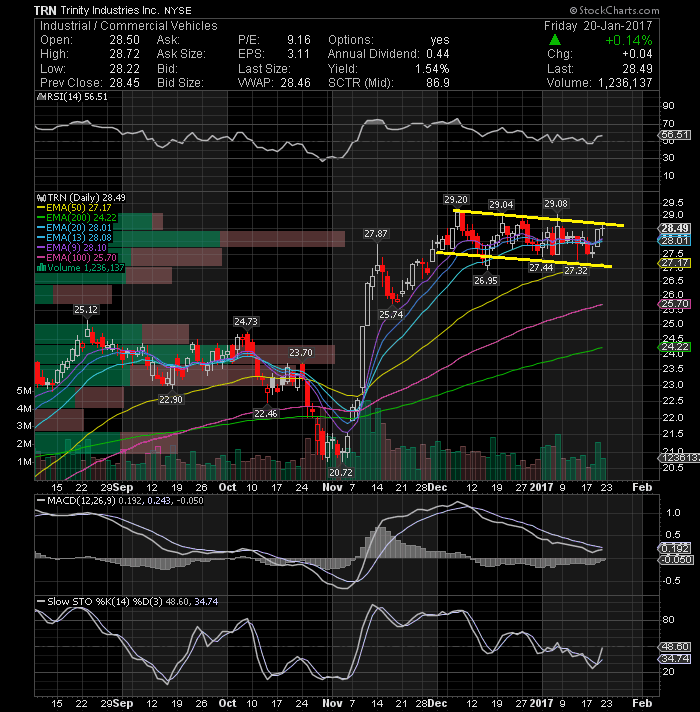The height and width of the screenshot is (712, 700).
Task: Click the 29.20 peak price label
Action: coord(456,199)
